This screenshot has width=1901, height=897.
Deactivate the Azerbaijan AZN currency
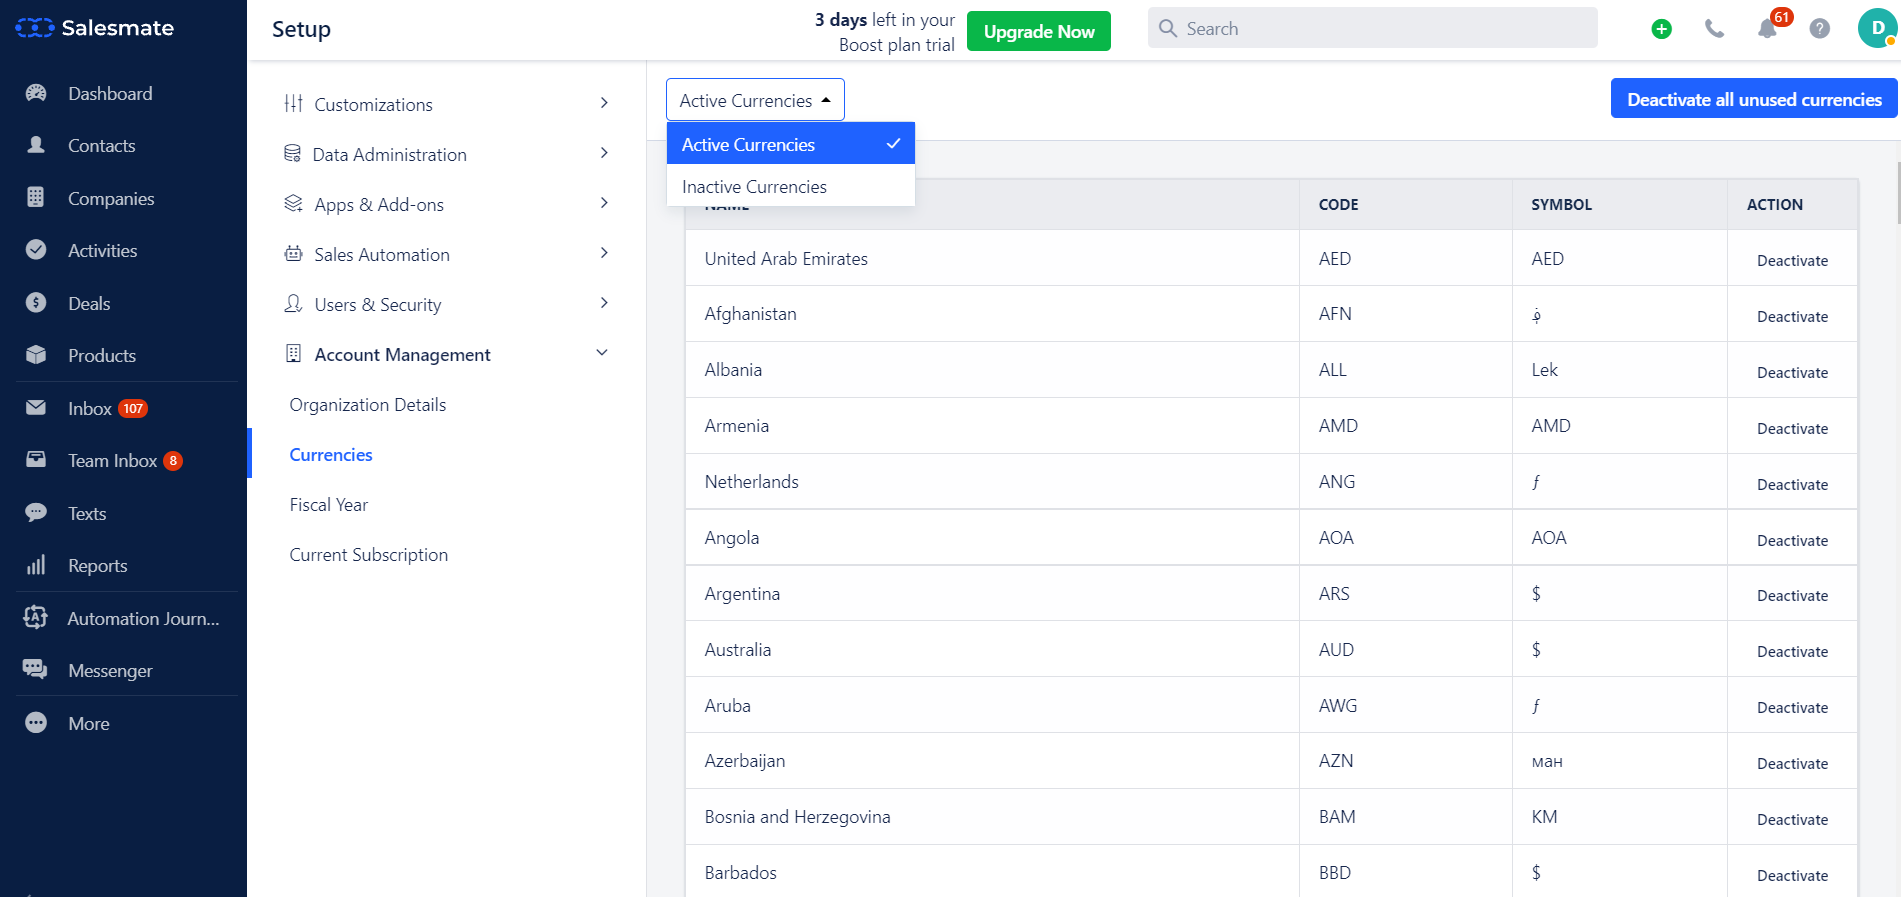coord(1792,763)
